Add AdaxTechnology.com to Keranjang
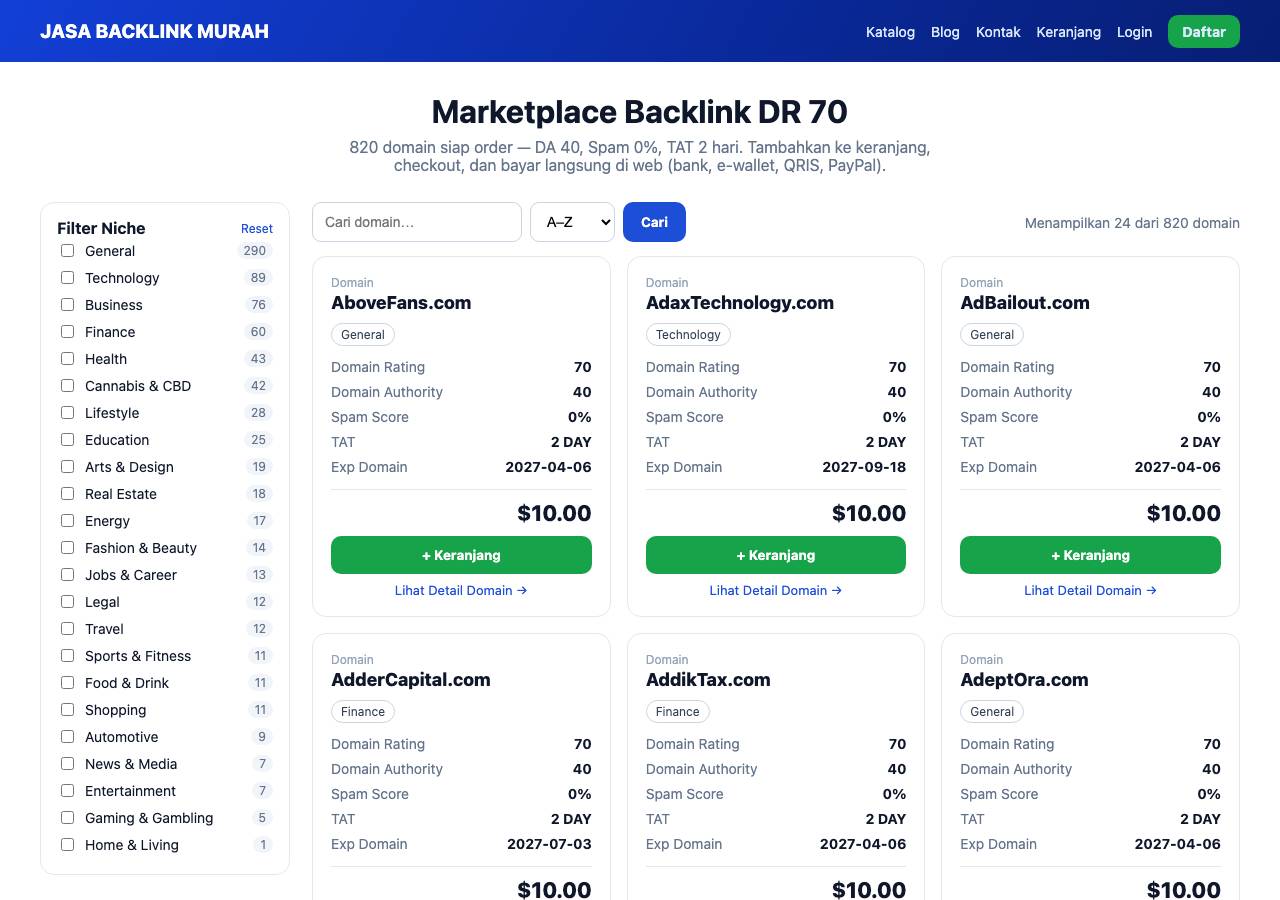Viewport: 1280px width, 900px height. [776, 555]
